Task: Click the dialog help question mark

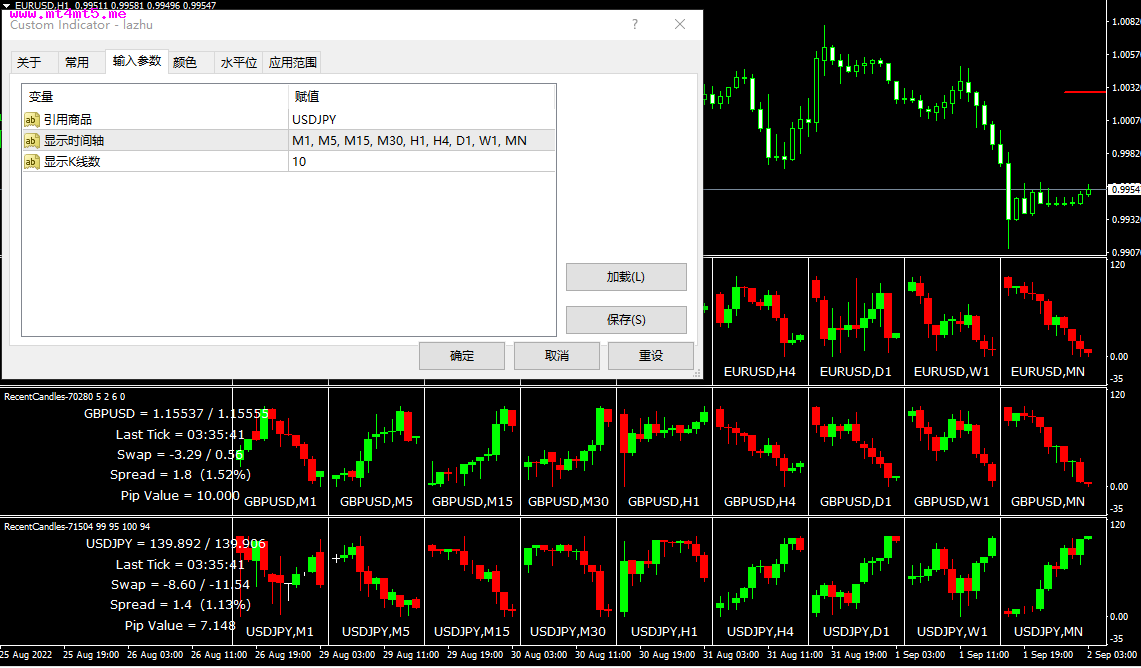Action: pos(635,24)
